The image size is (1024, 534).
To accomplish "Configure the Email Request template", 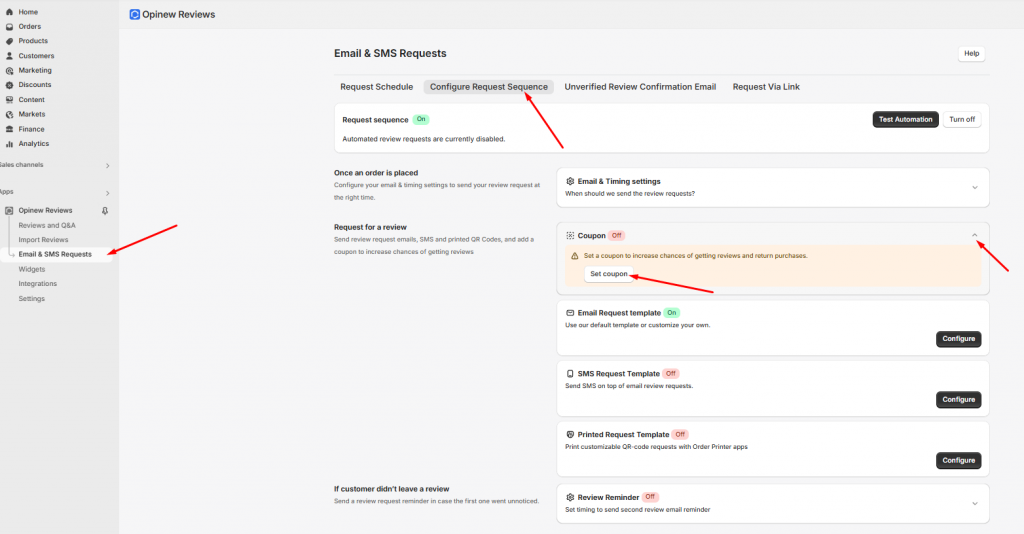I will click(x=958, y=339).
